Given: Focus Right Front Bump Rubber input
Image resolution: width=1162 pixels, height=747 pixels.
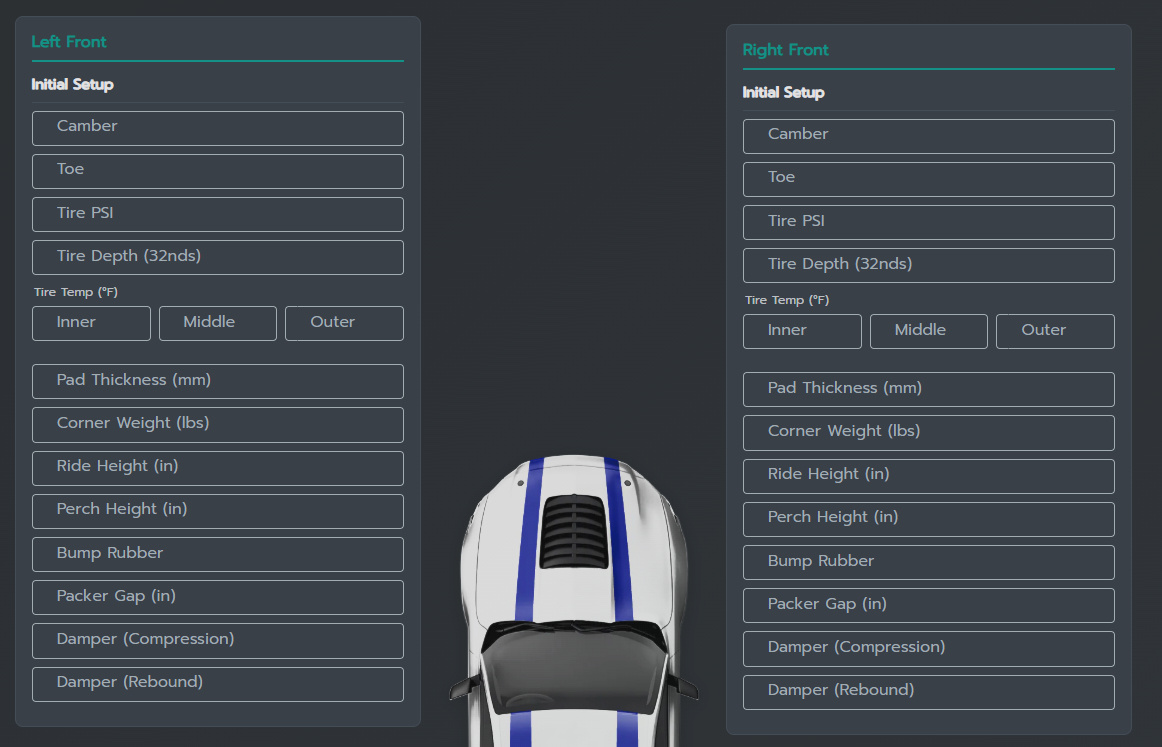Looking at the screenshot, I should (928, 562).
